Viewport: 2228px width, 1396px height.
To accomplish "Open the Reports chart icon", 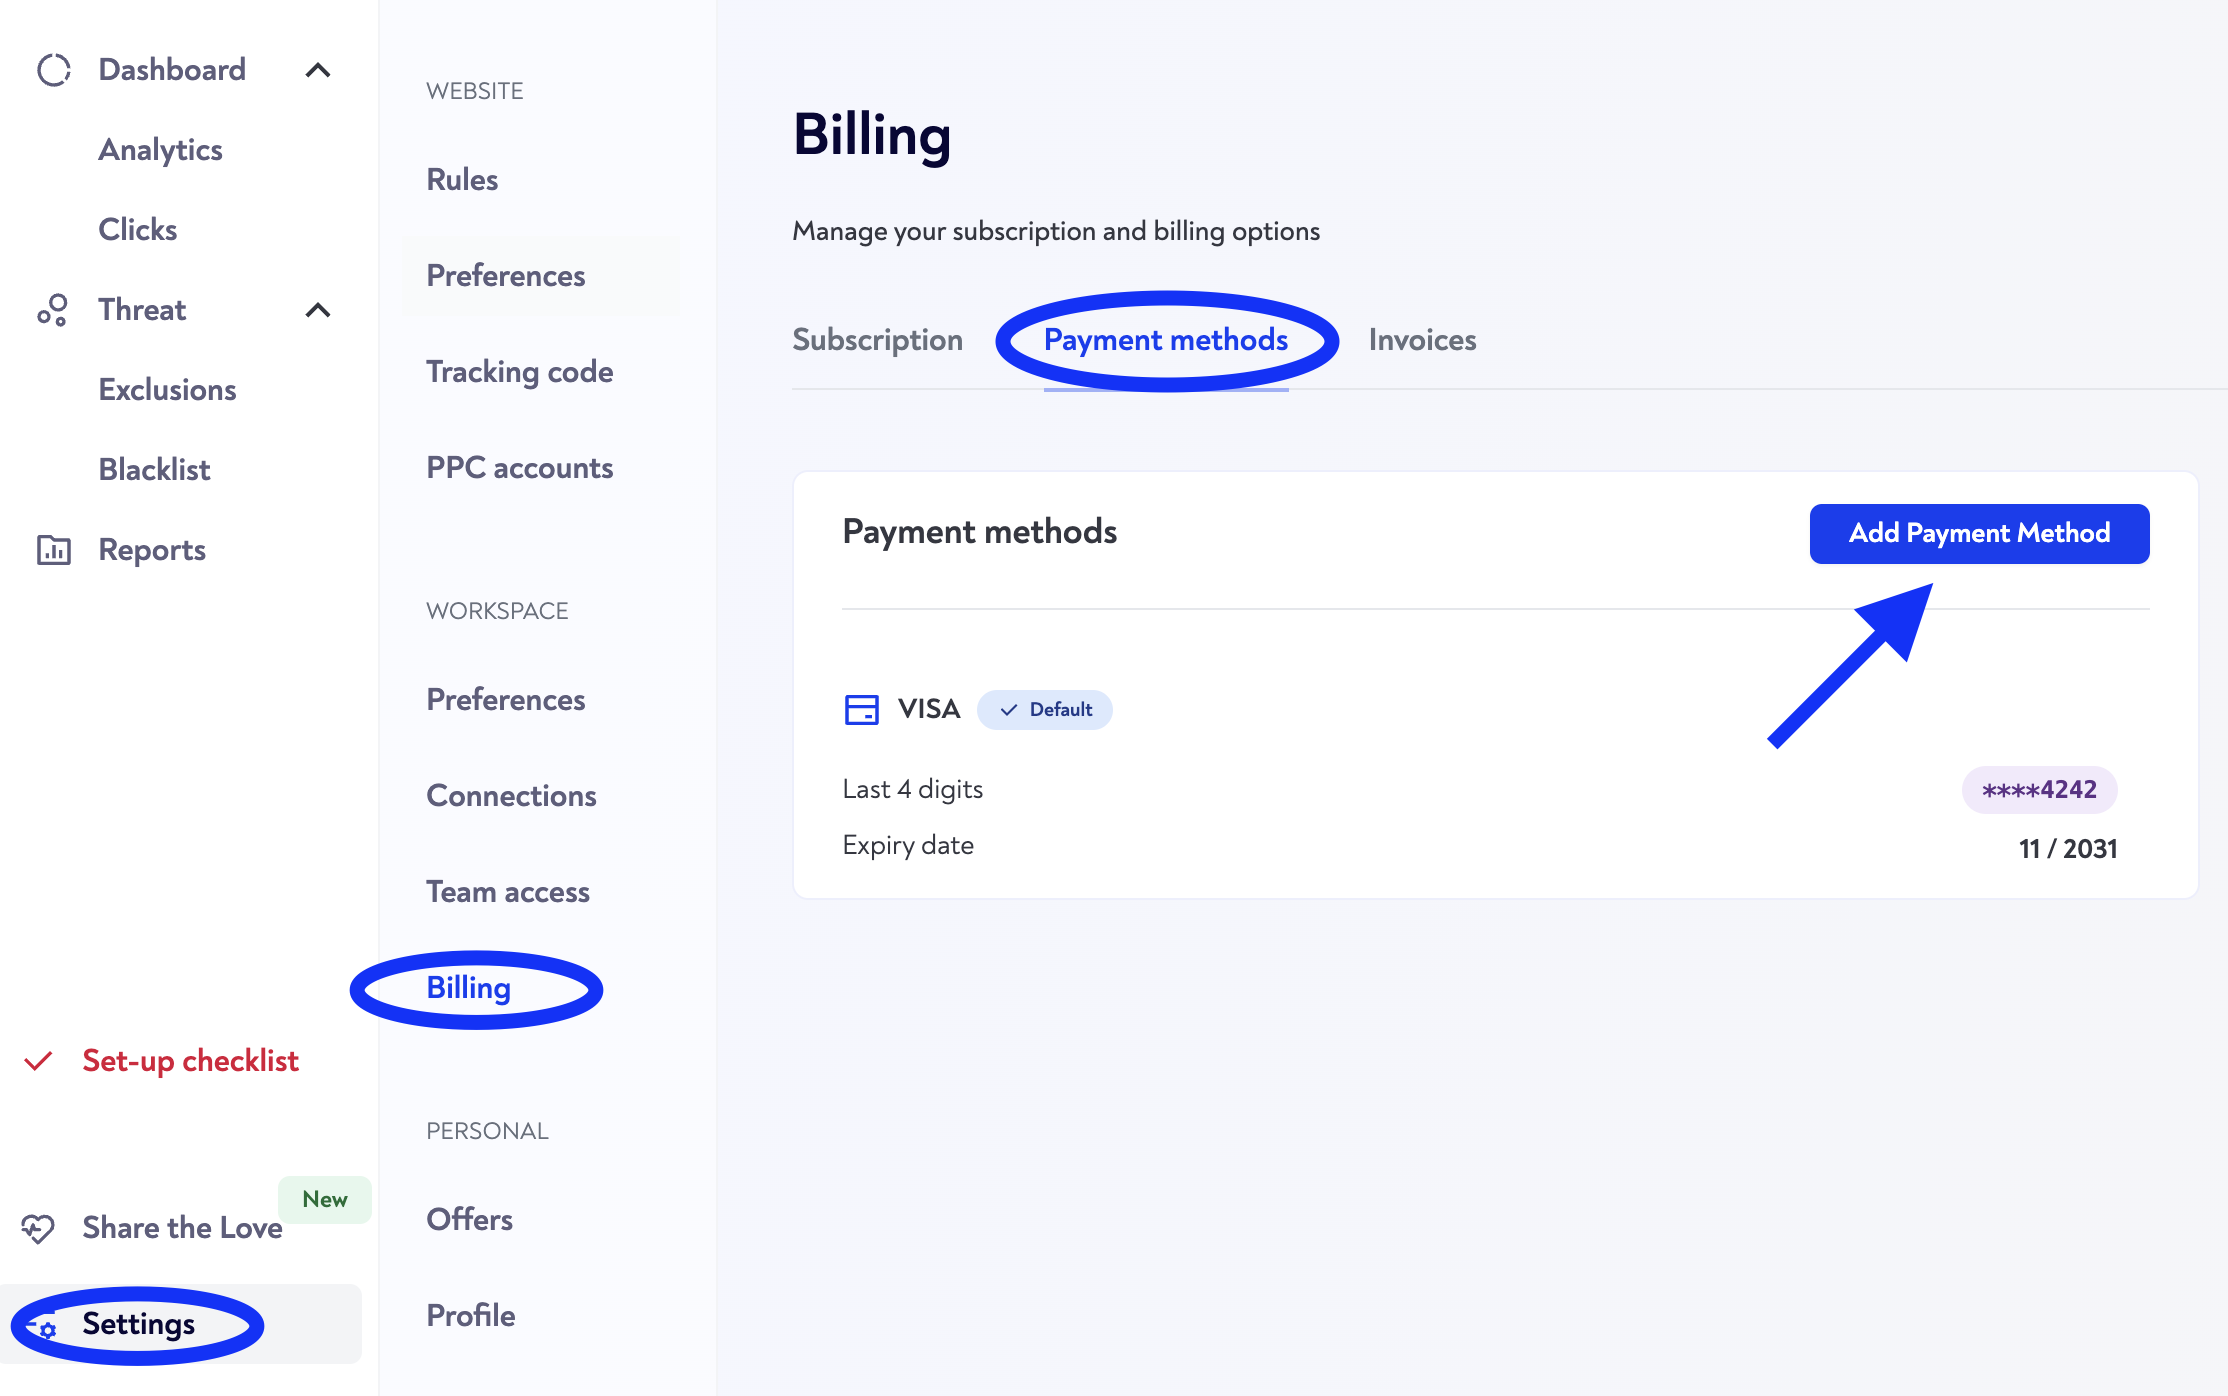I will click(x=54, y=550).
